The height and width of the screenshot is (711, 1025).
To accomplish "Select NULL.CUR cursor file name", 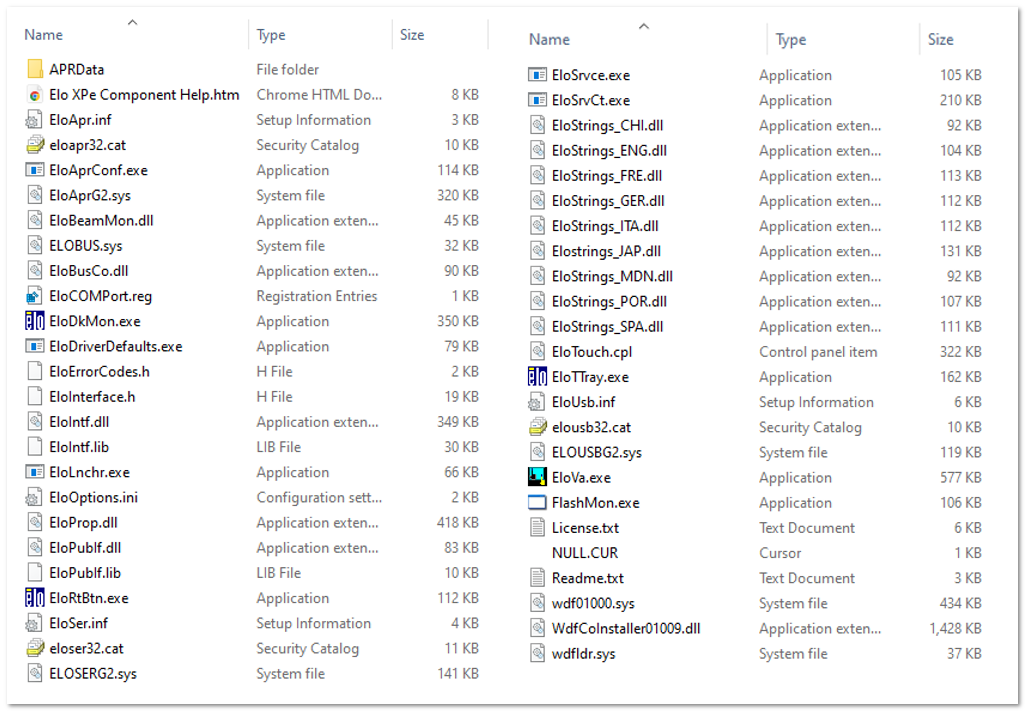I will 584,553.
